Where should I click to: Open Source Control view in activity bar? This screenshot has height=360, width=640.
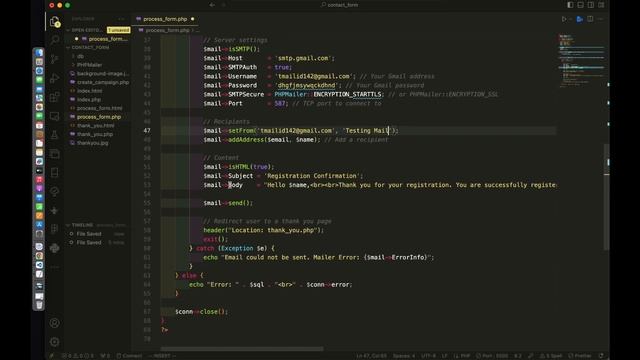tap(55, 59)
